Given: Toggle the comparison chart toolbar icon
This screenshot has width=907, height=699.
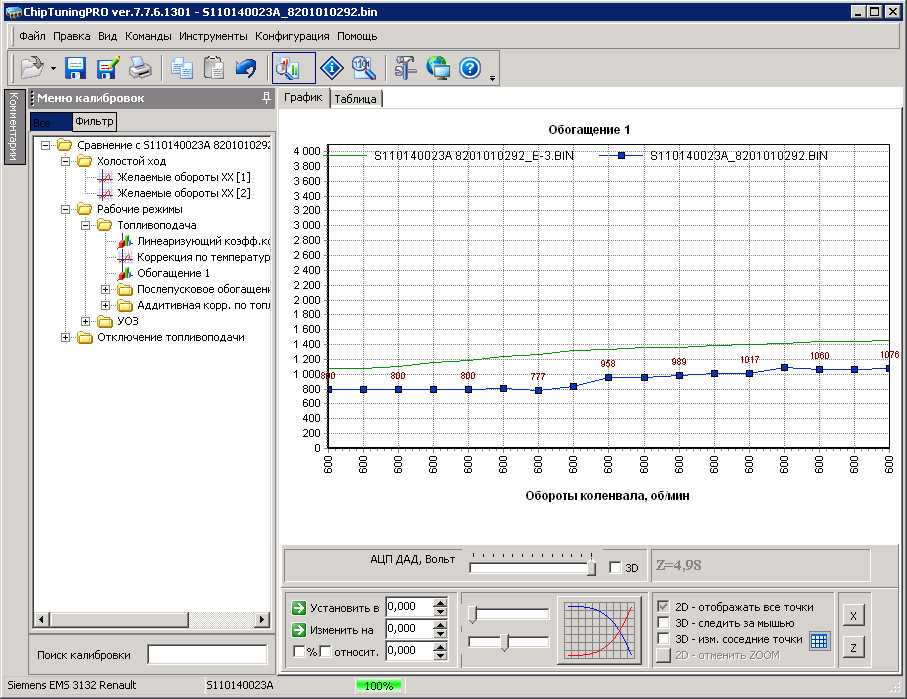Looking at the screenshot, I should pyautogui.click(x=293, y=68).
